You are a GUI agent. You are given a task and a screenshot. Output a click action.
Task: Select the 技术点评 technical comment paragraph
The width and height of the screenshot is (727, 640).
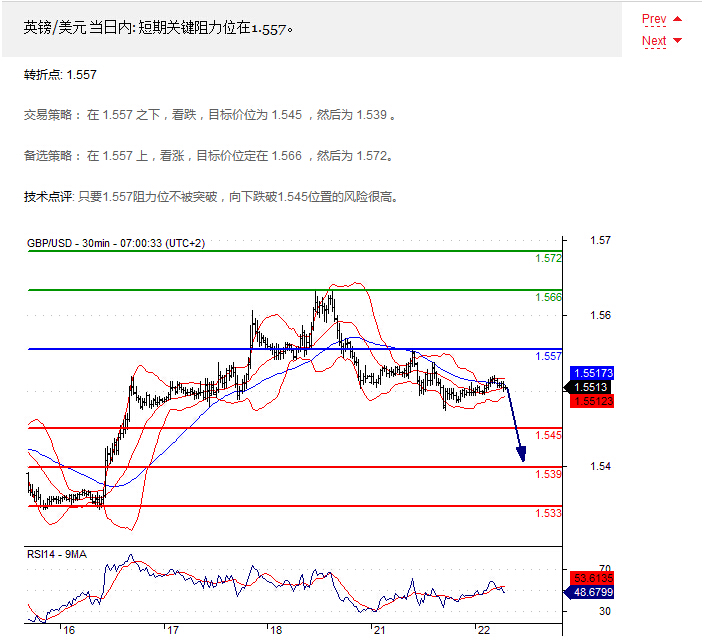click(x=211, y=197)
